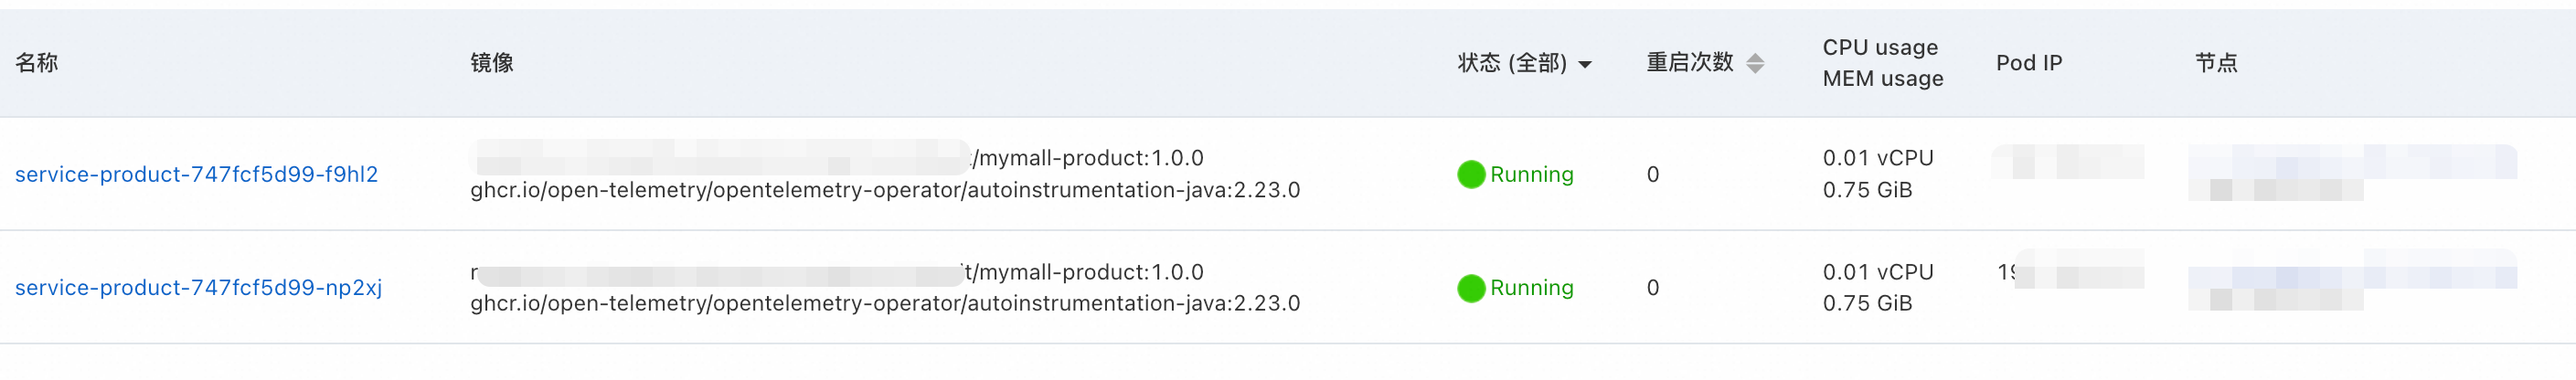
Task: Click autoinstrumentation-java:2.23.0 image in f9hl2 row
Action: (x=885, y=190)
